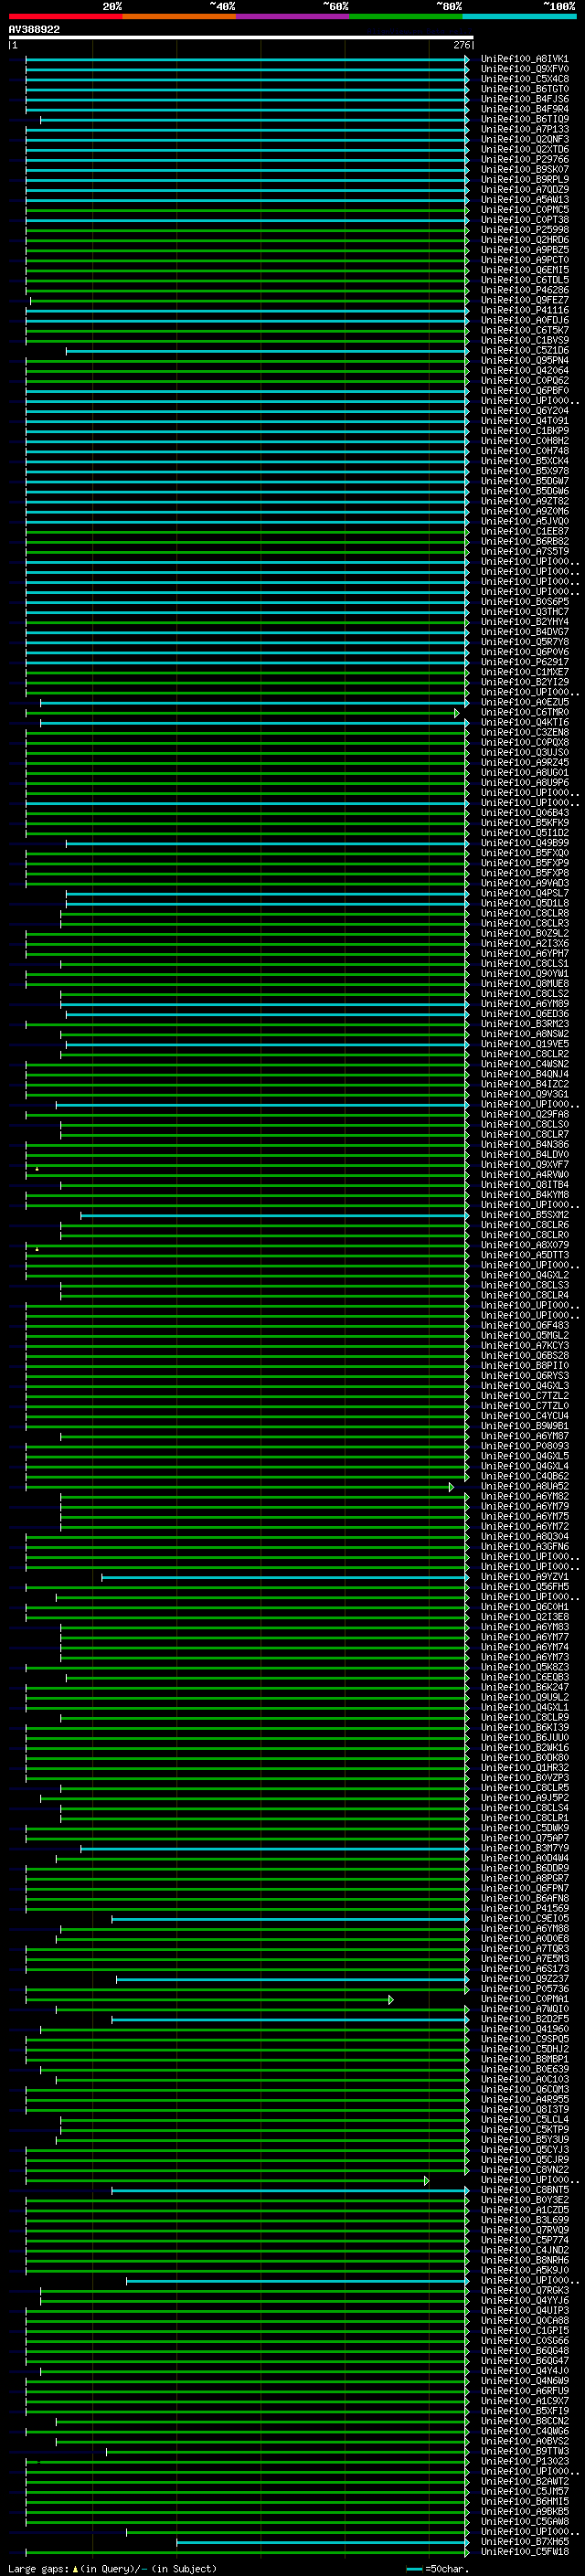Select hit UniRef100_A7KCY3

tap(525, 1346)
